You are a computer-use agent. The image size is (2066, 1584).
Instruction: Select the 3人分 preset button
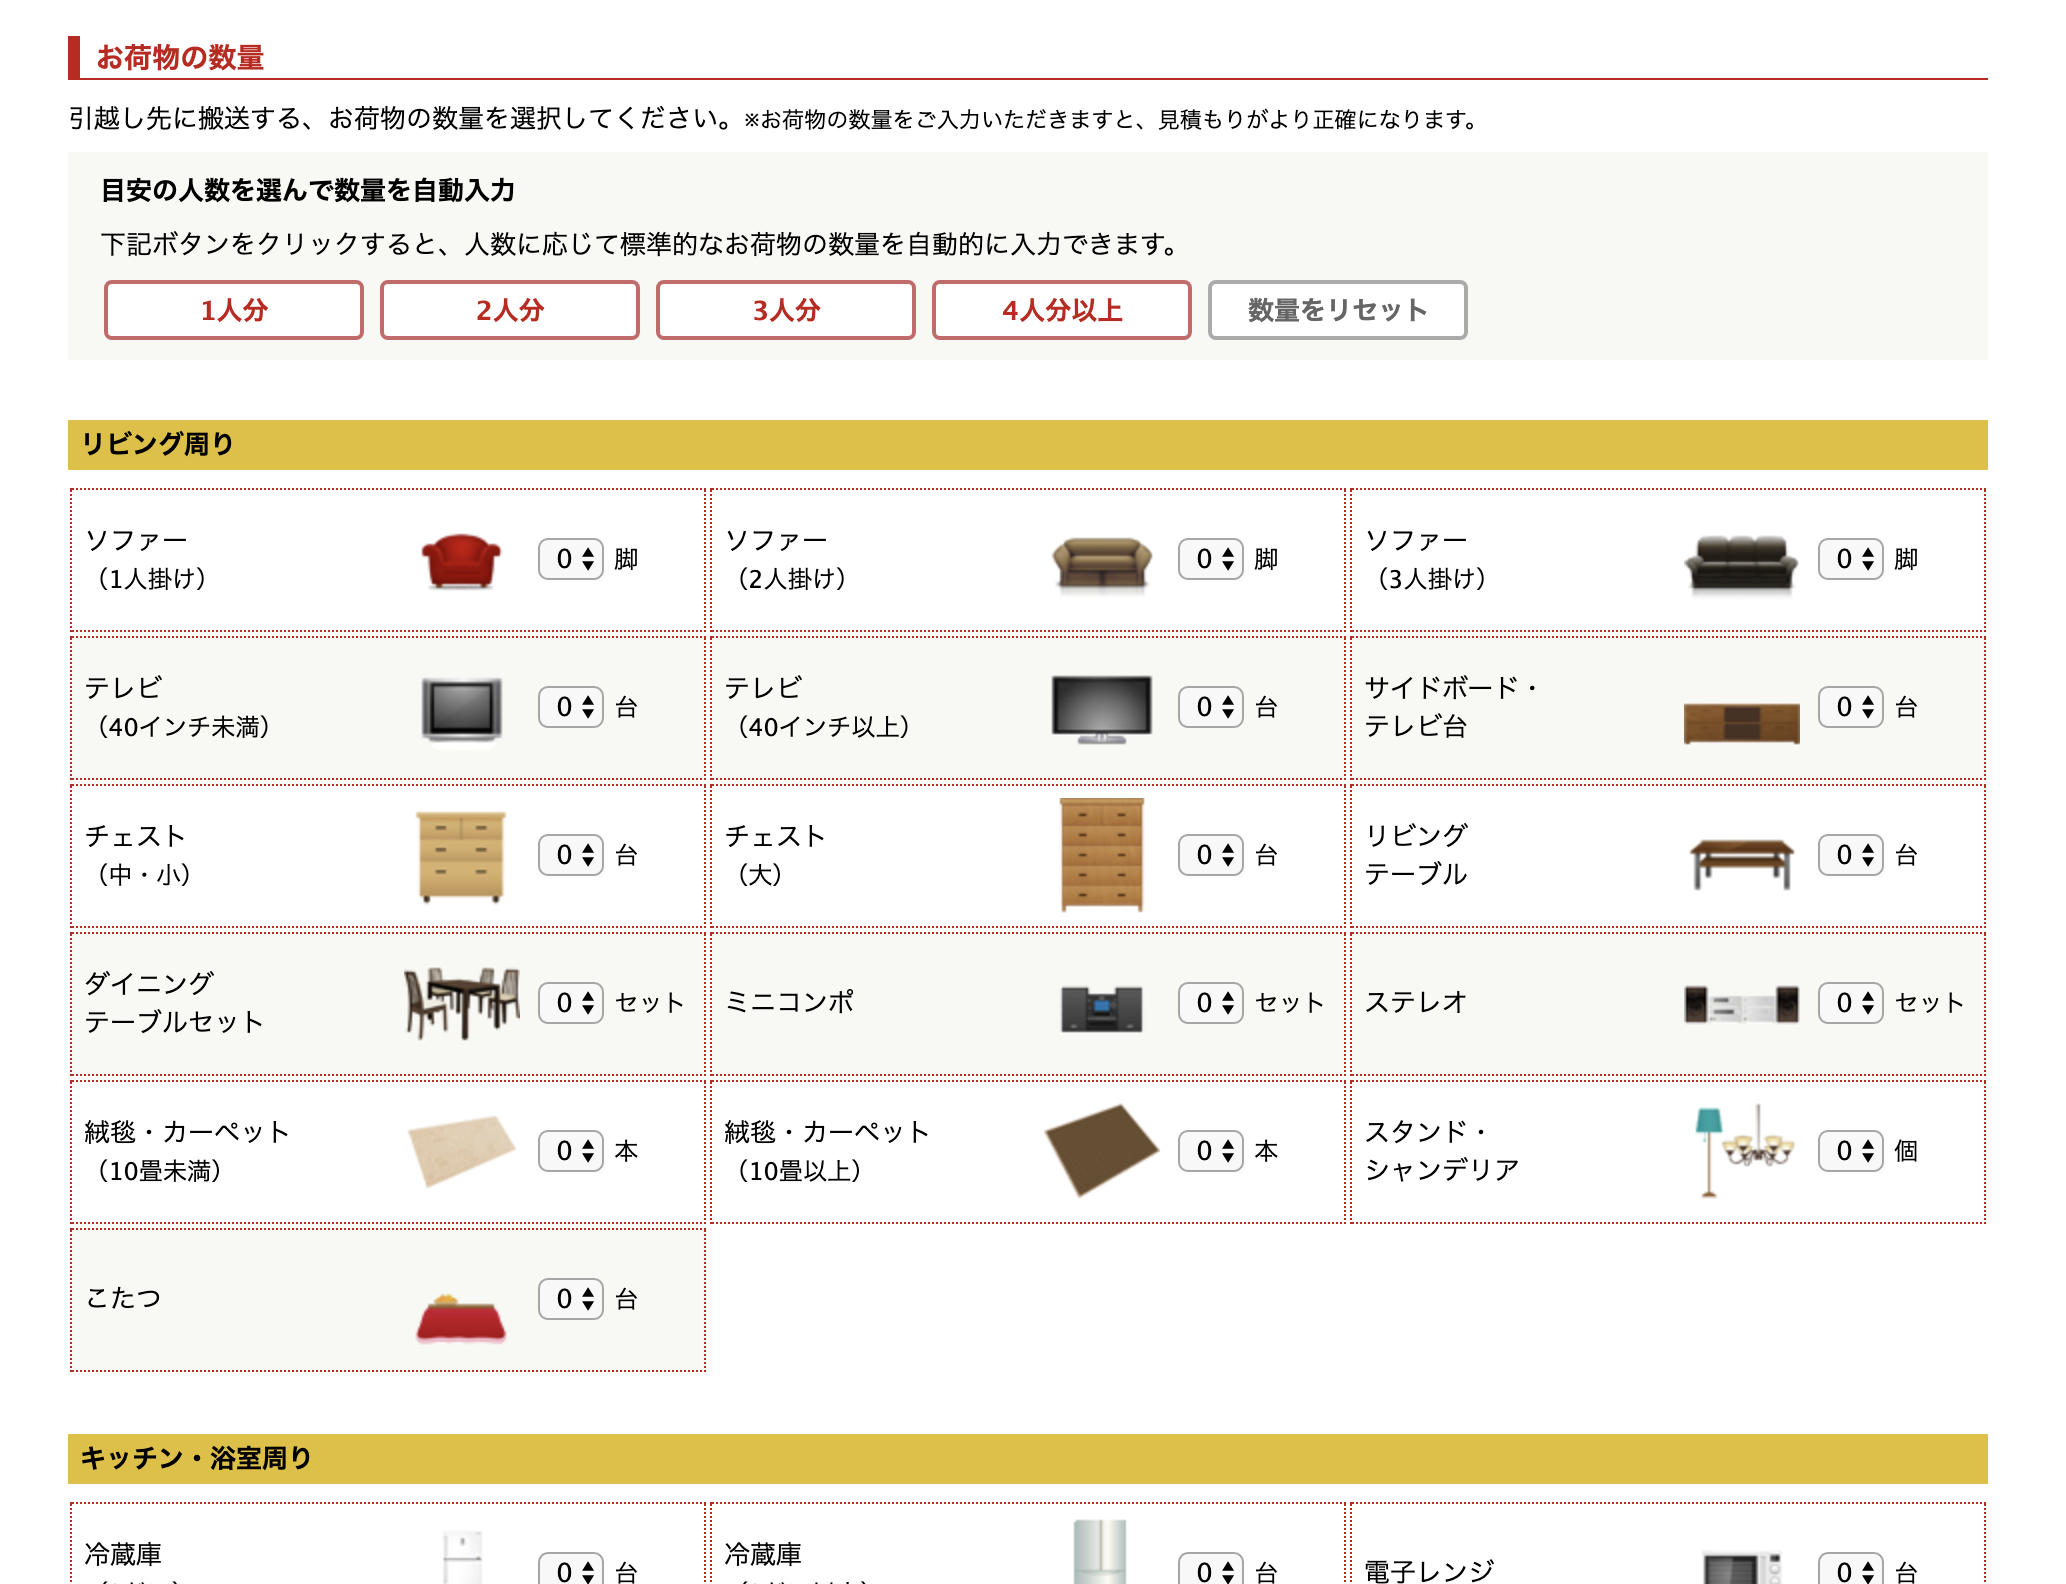click(786, 310)
